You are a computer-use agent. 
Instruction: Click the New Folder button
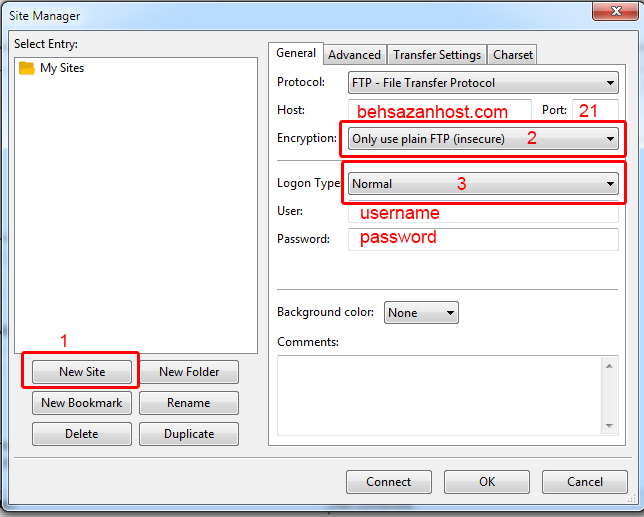[x=189, y=372]
